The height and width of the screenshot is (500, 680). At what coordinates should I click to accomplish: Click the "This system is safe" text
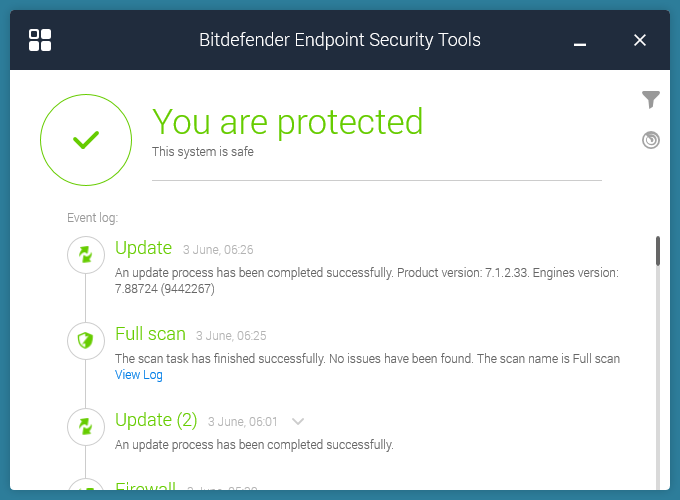pyautogui.click(x=202, y=152)
